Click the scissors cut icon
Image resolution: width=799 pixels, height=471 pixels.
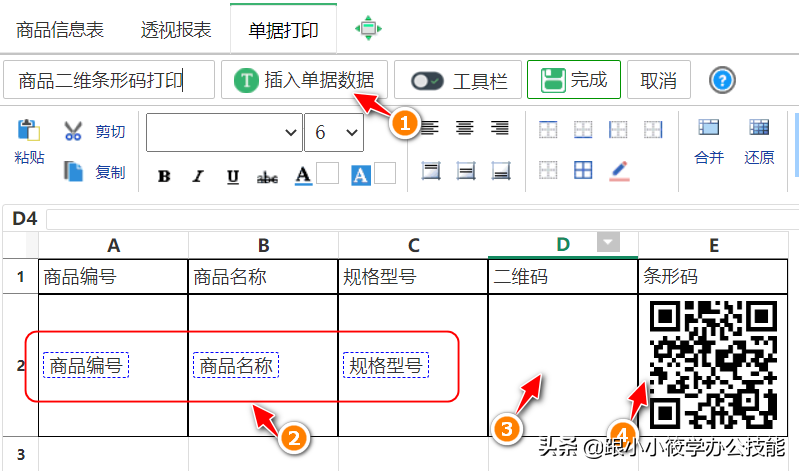(x=73, y=131)
